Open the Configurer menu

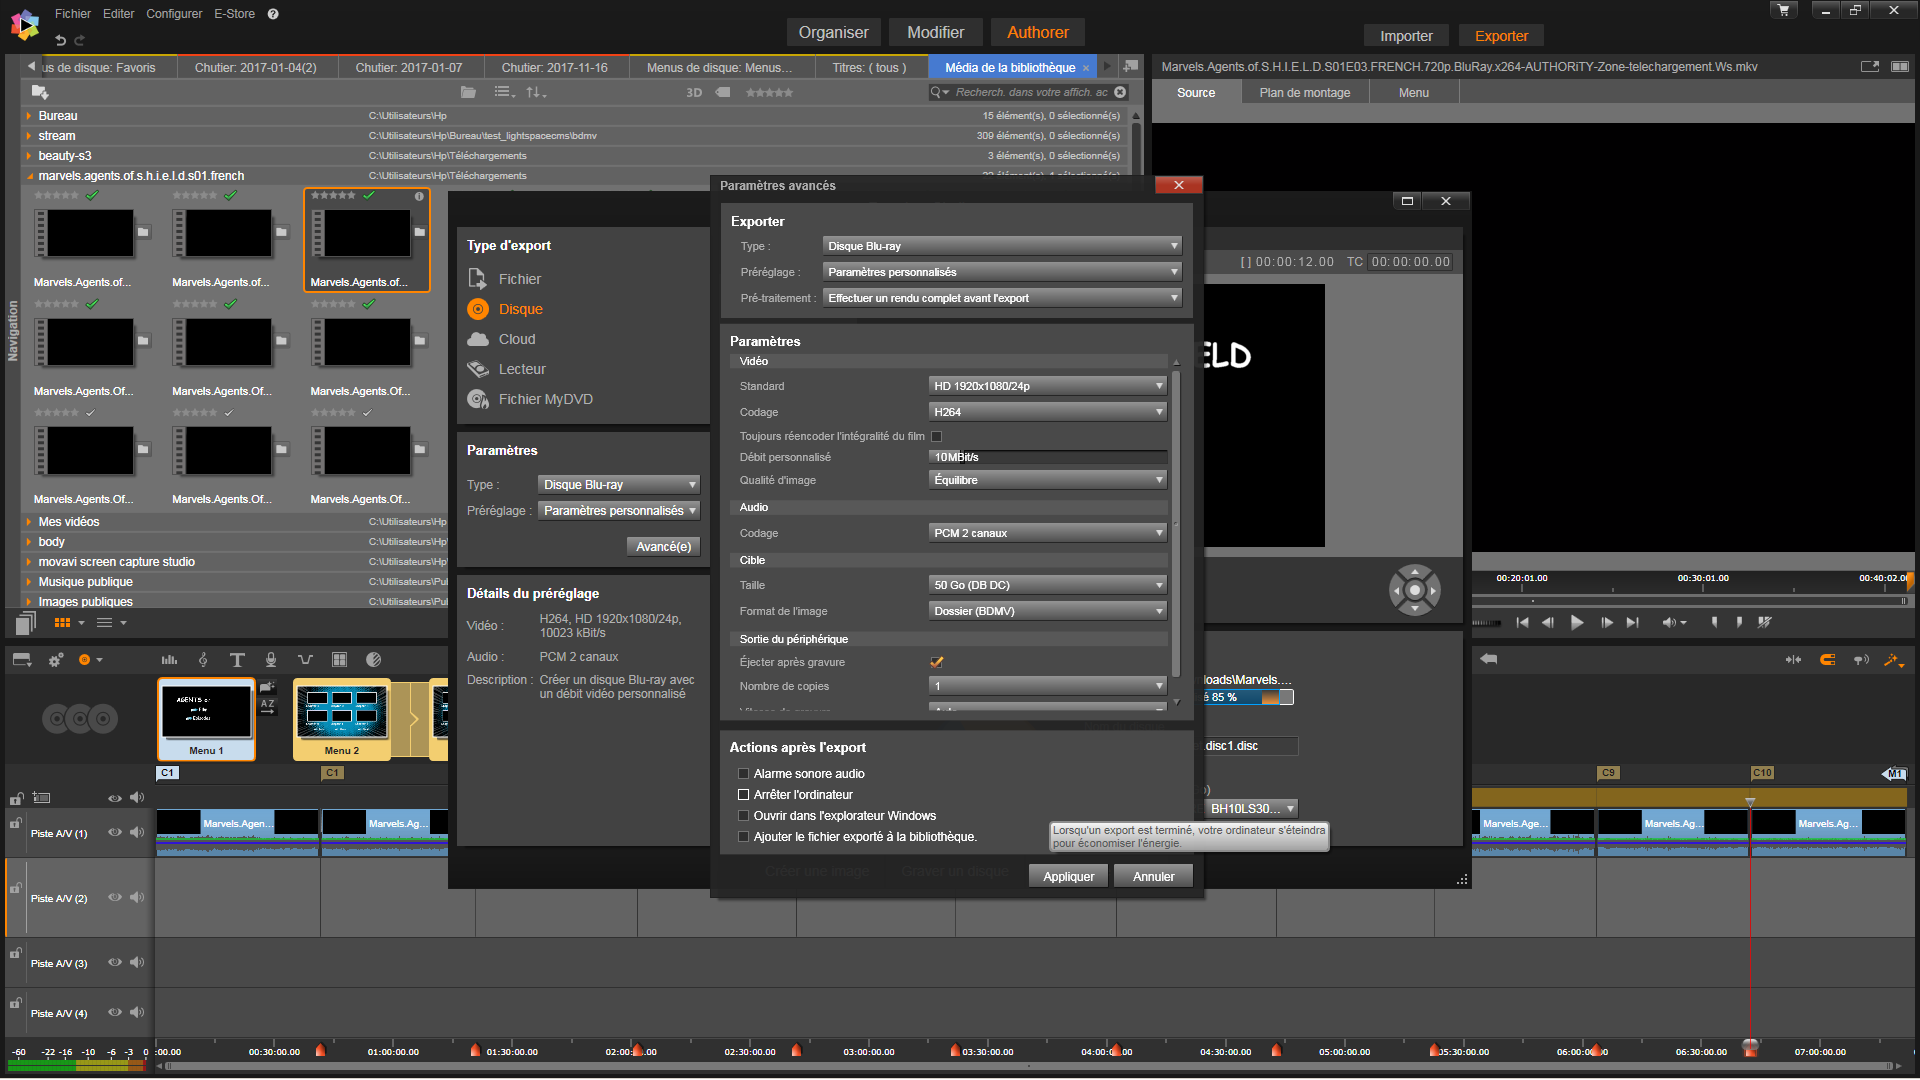174,14
